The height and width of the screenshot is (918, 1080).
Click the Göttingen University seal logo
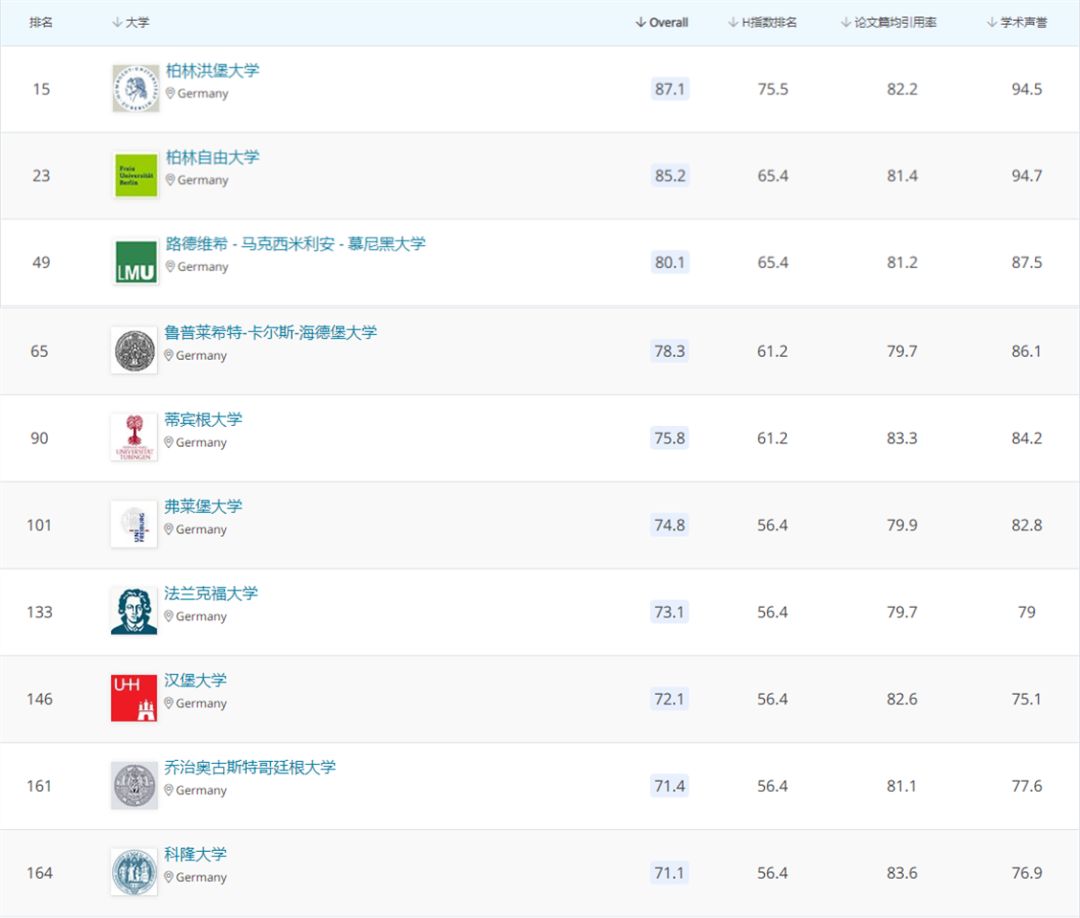coord(134,785)
